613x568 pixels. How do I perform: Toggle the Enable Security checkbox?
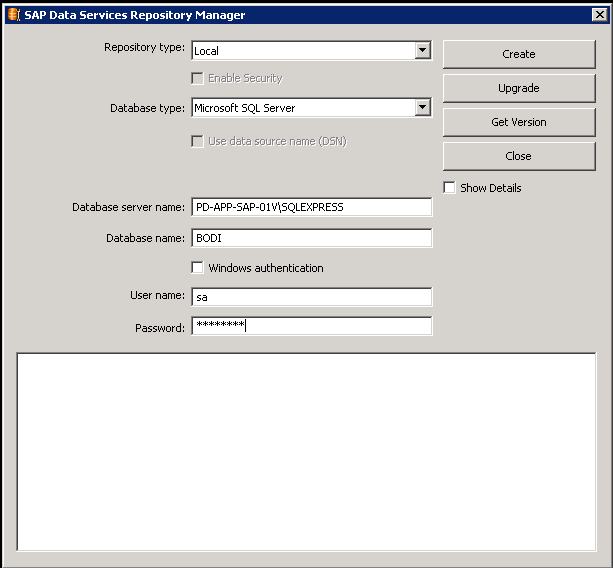pos(197,78)
